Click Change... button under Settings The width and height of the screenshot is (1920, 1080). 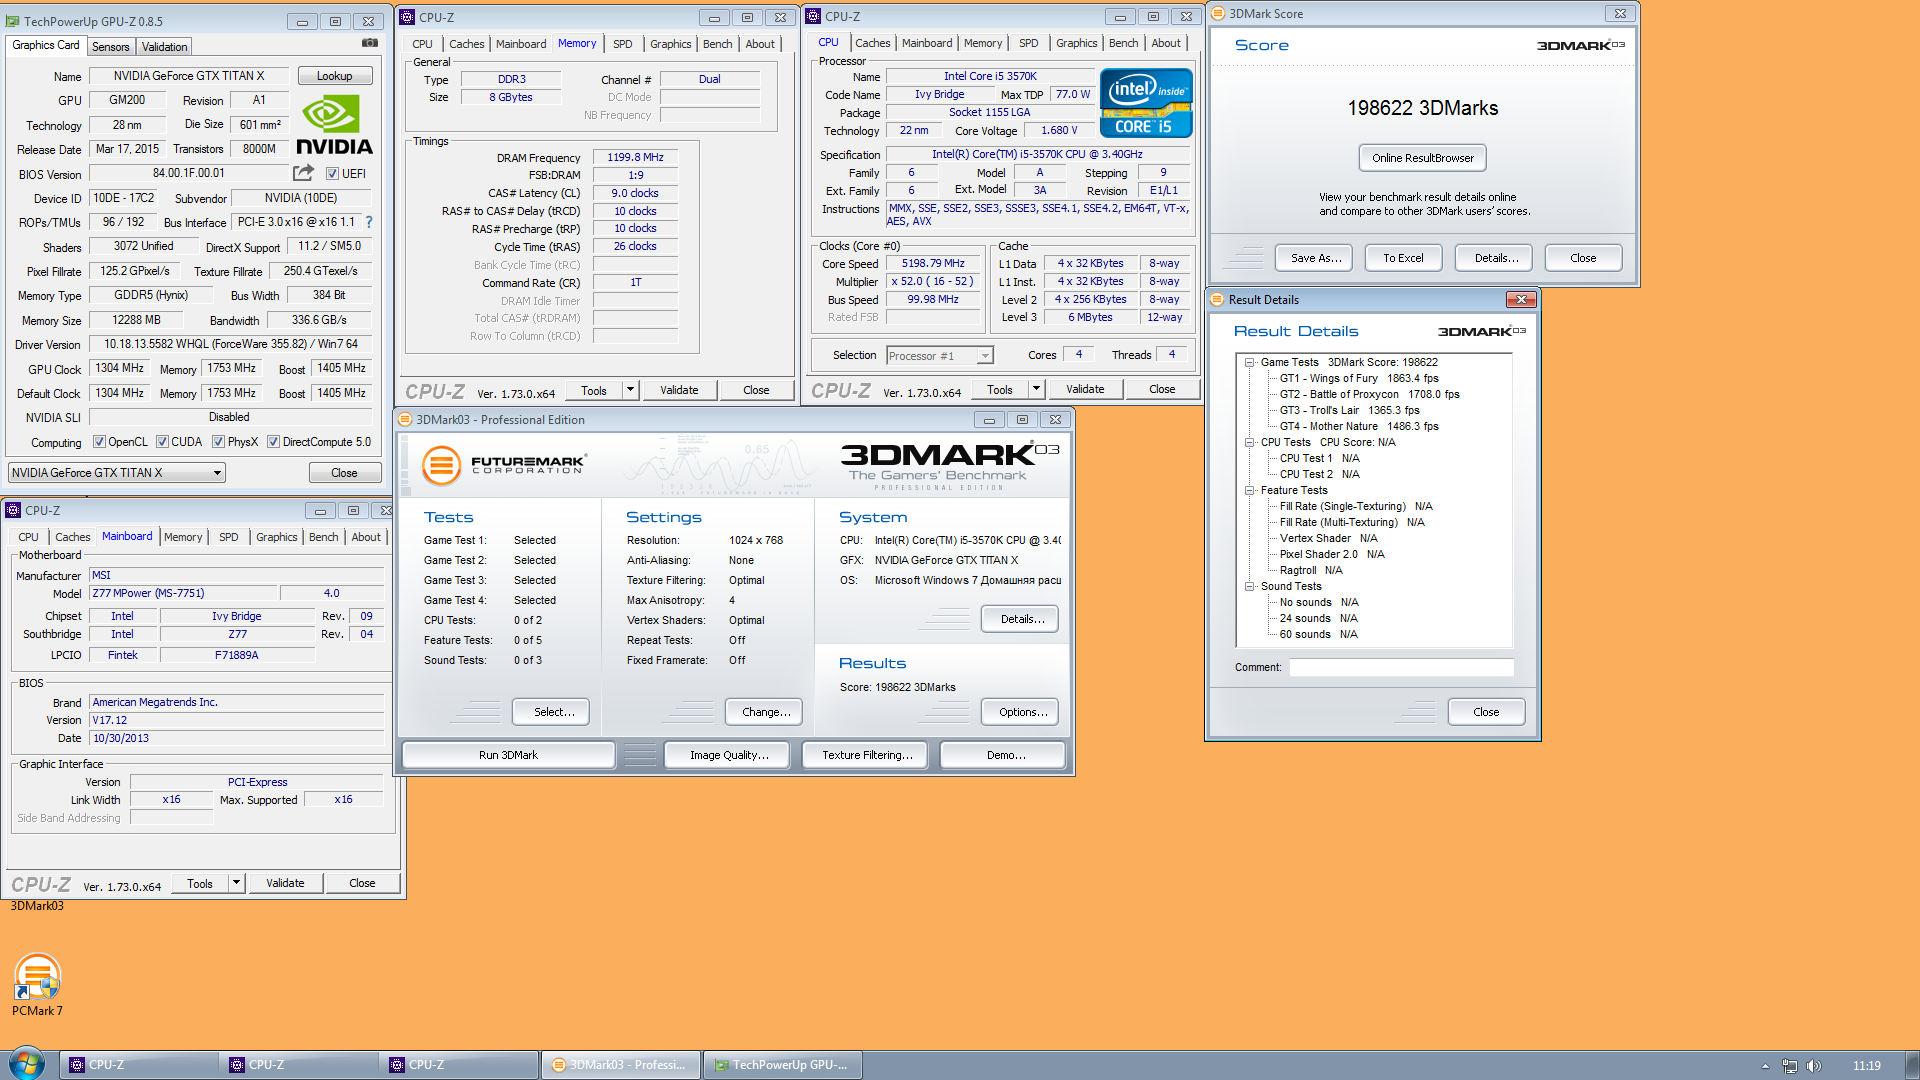764,712
